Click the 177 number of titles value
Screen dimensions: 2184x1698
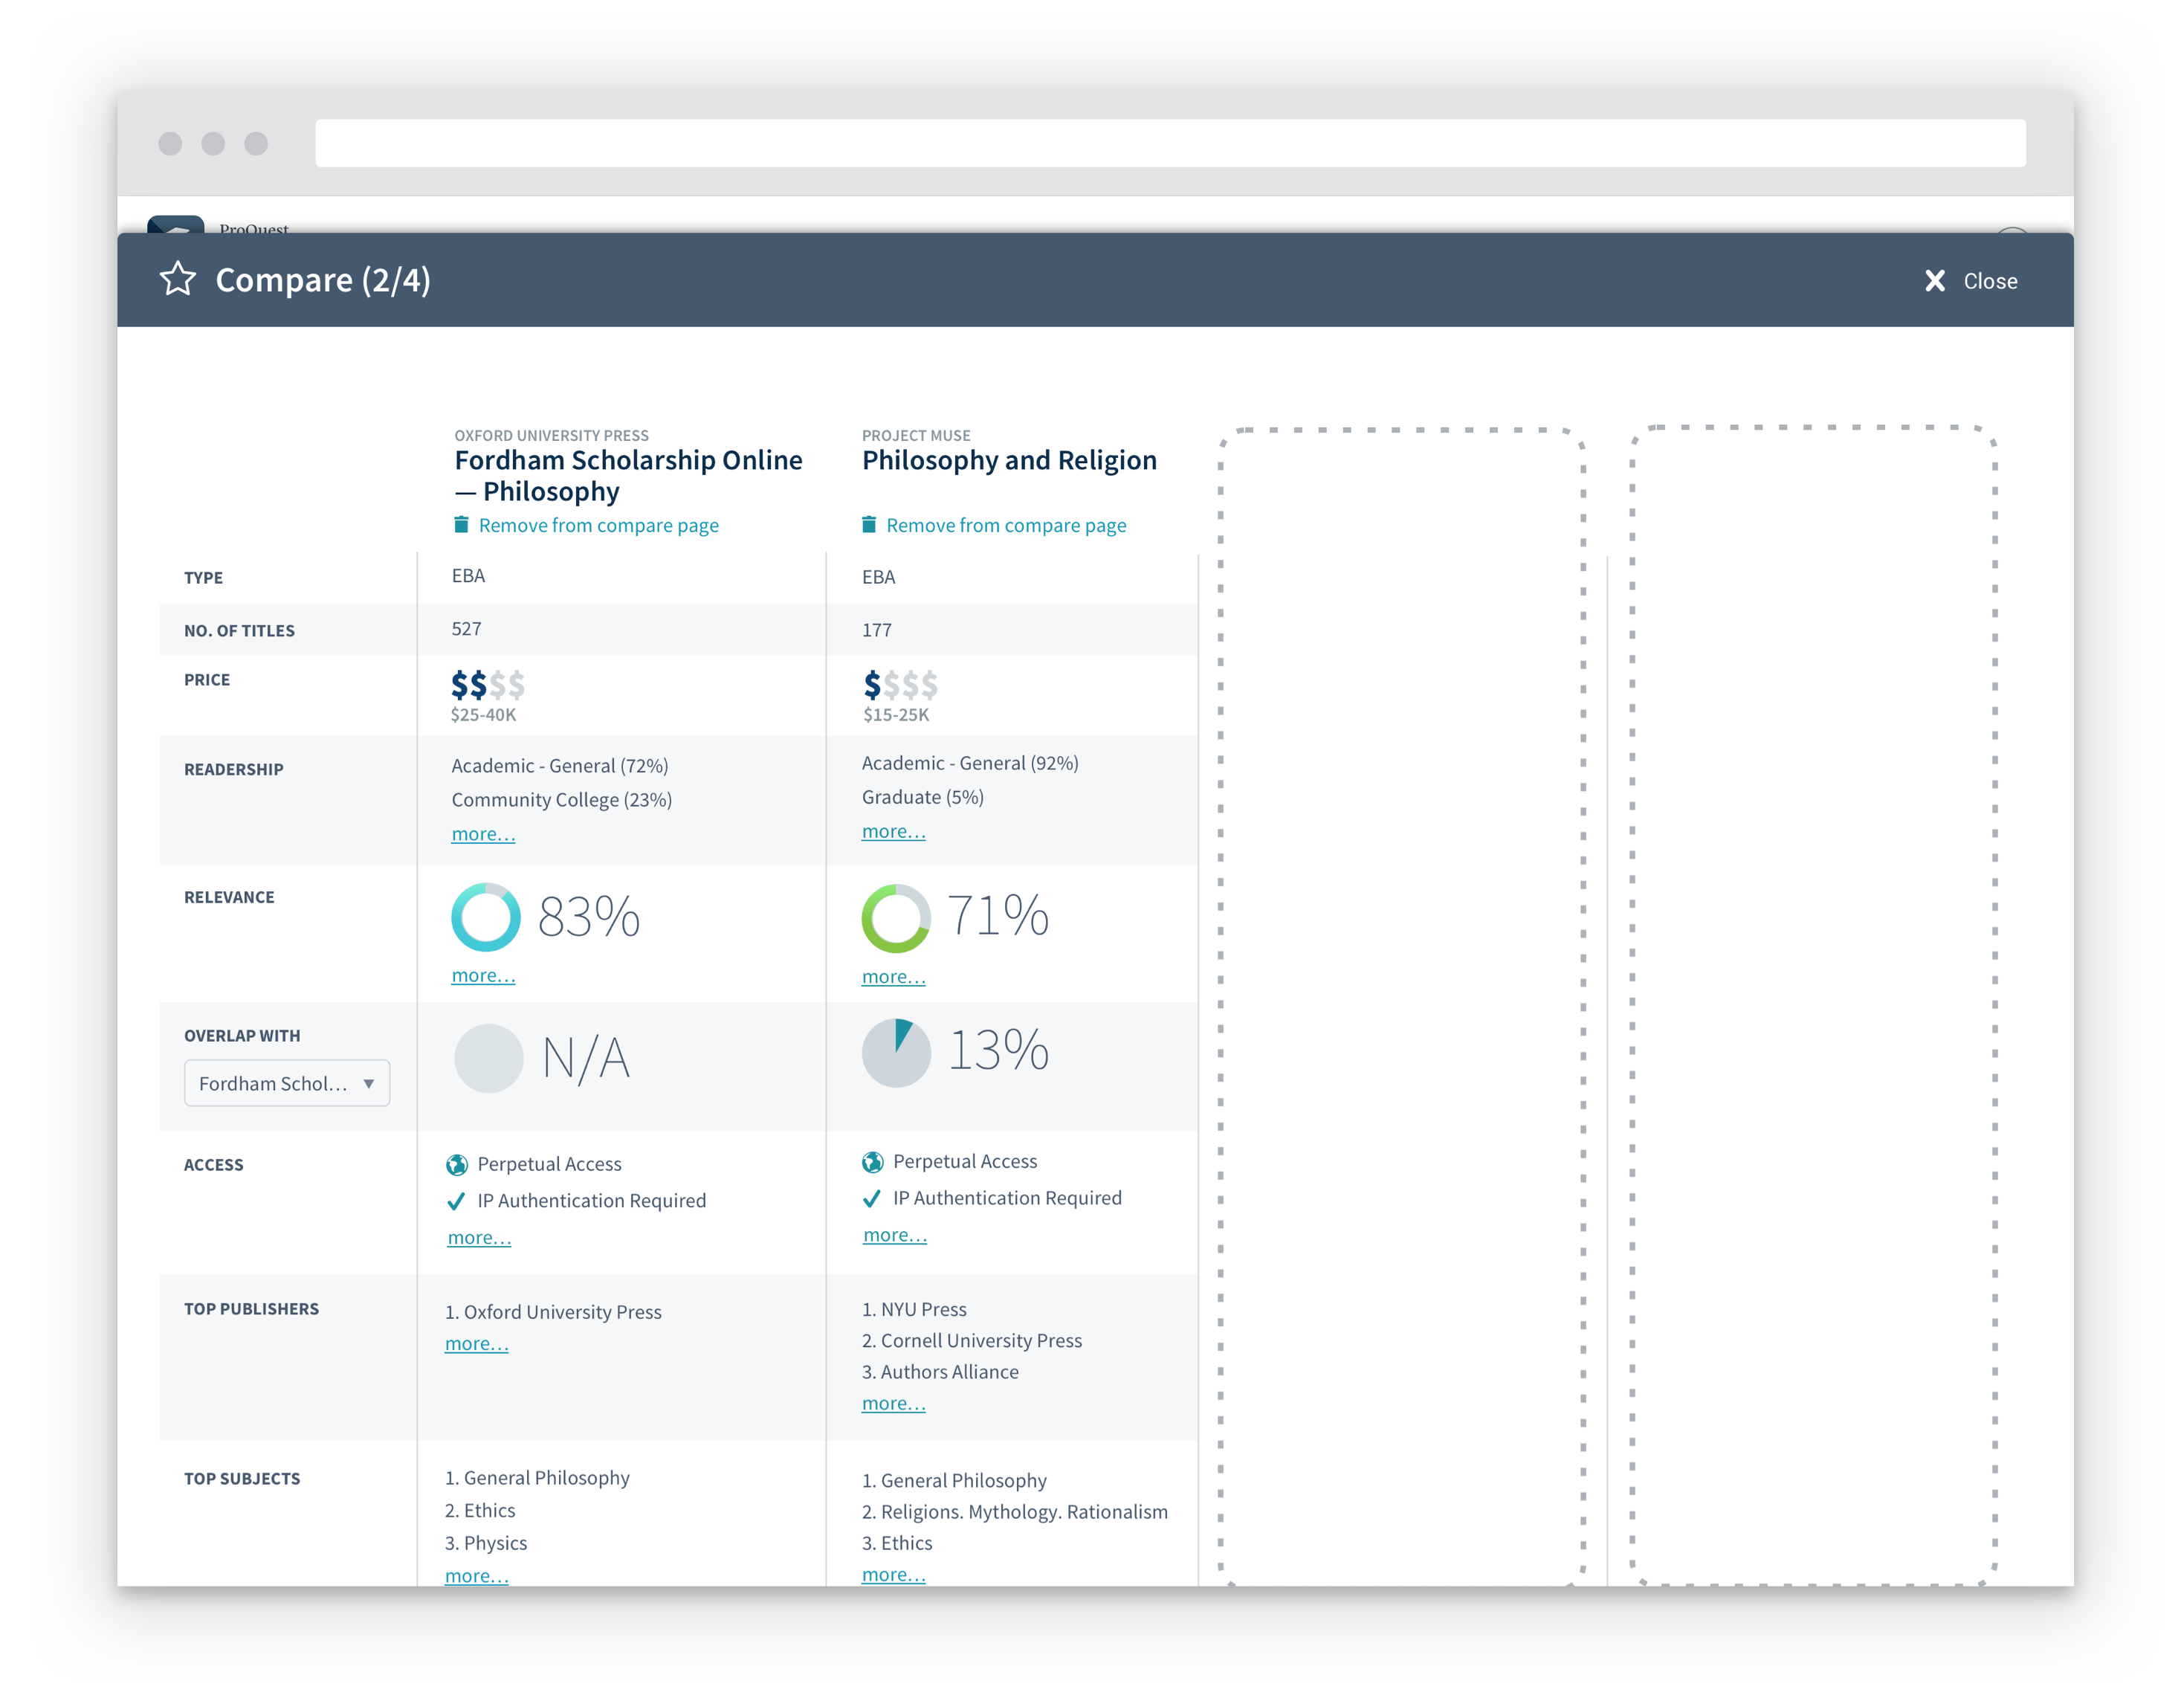(x=876, y=630)
